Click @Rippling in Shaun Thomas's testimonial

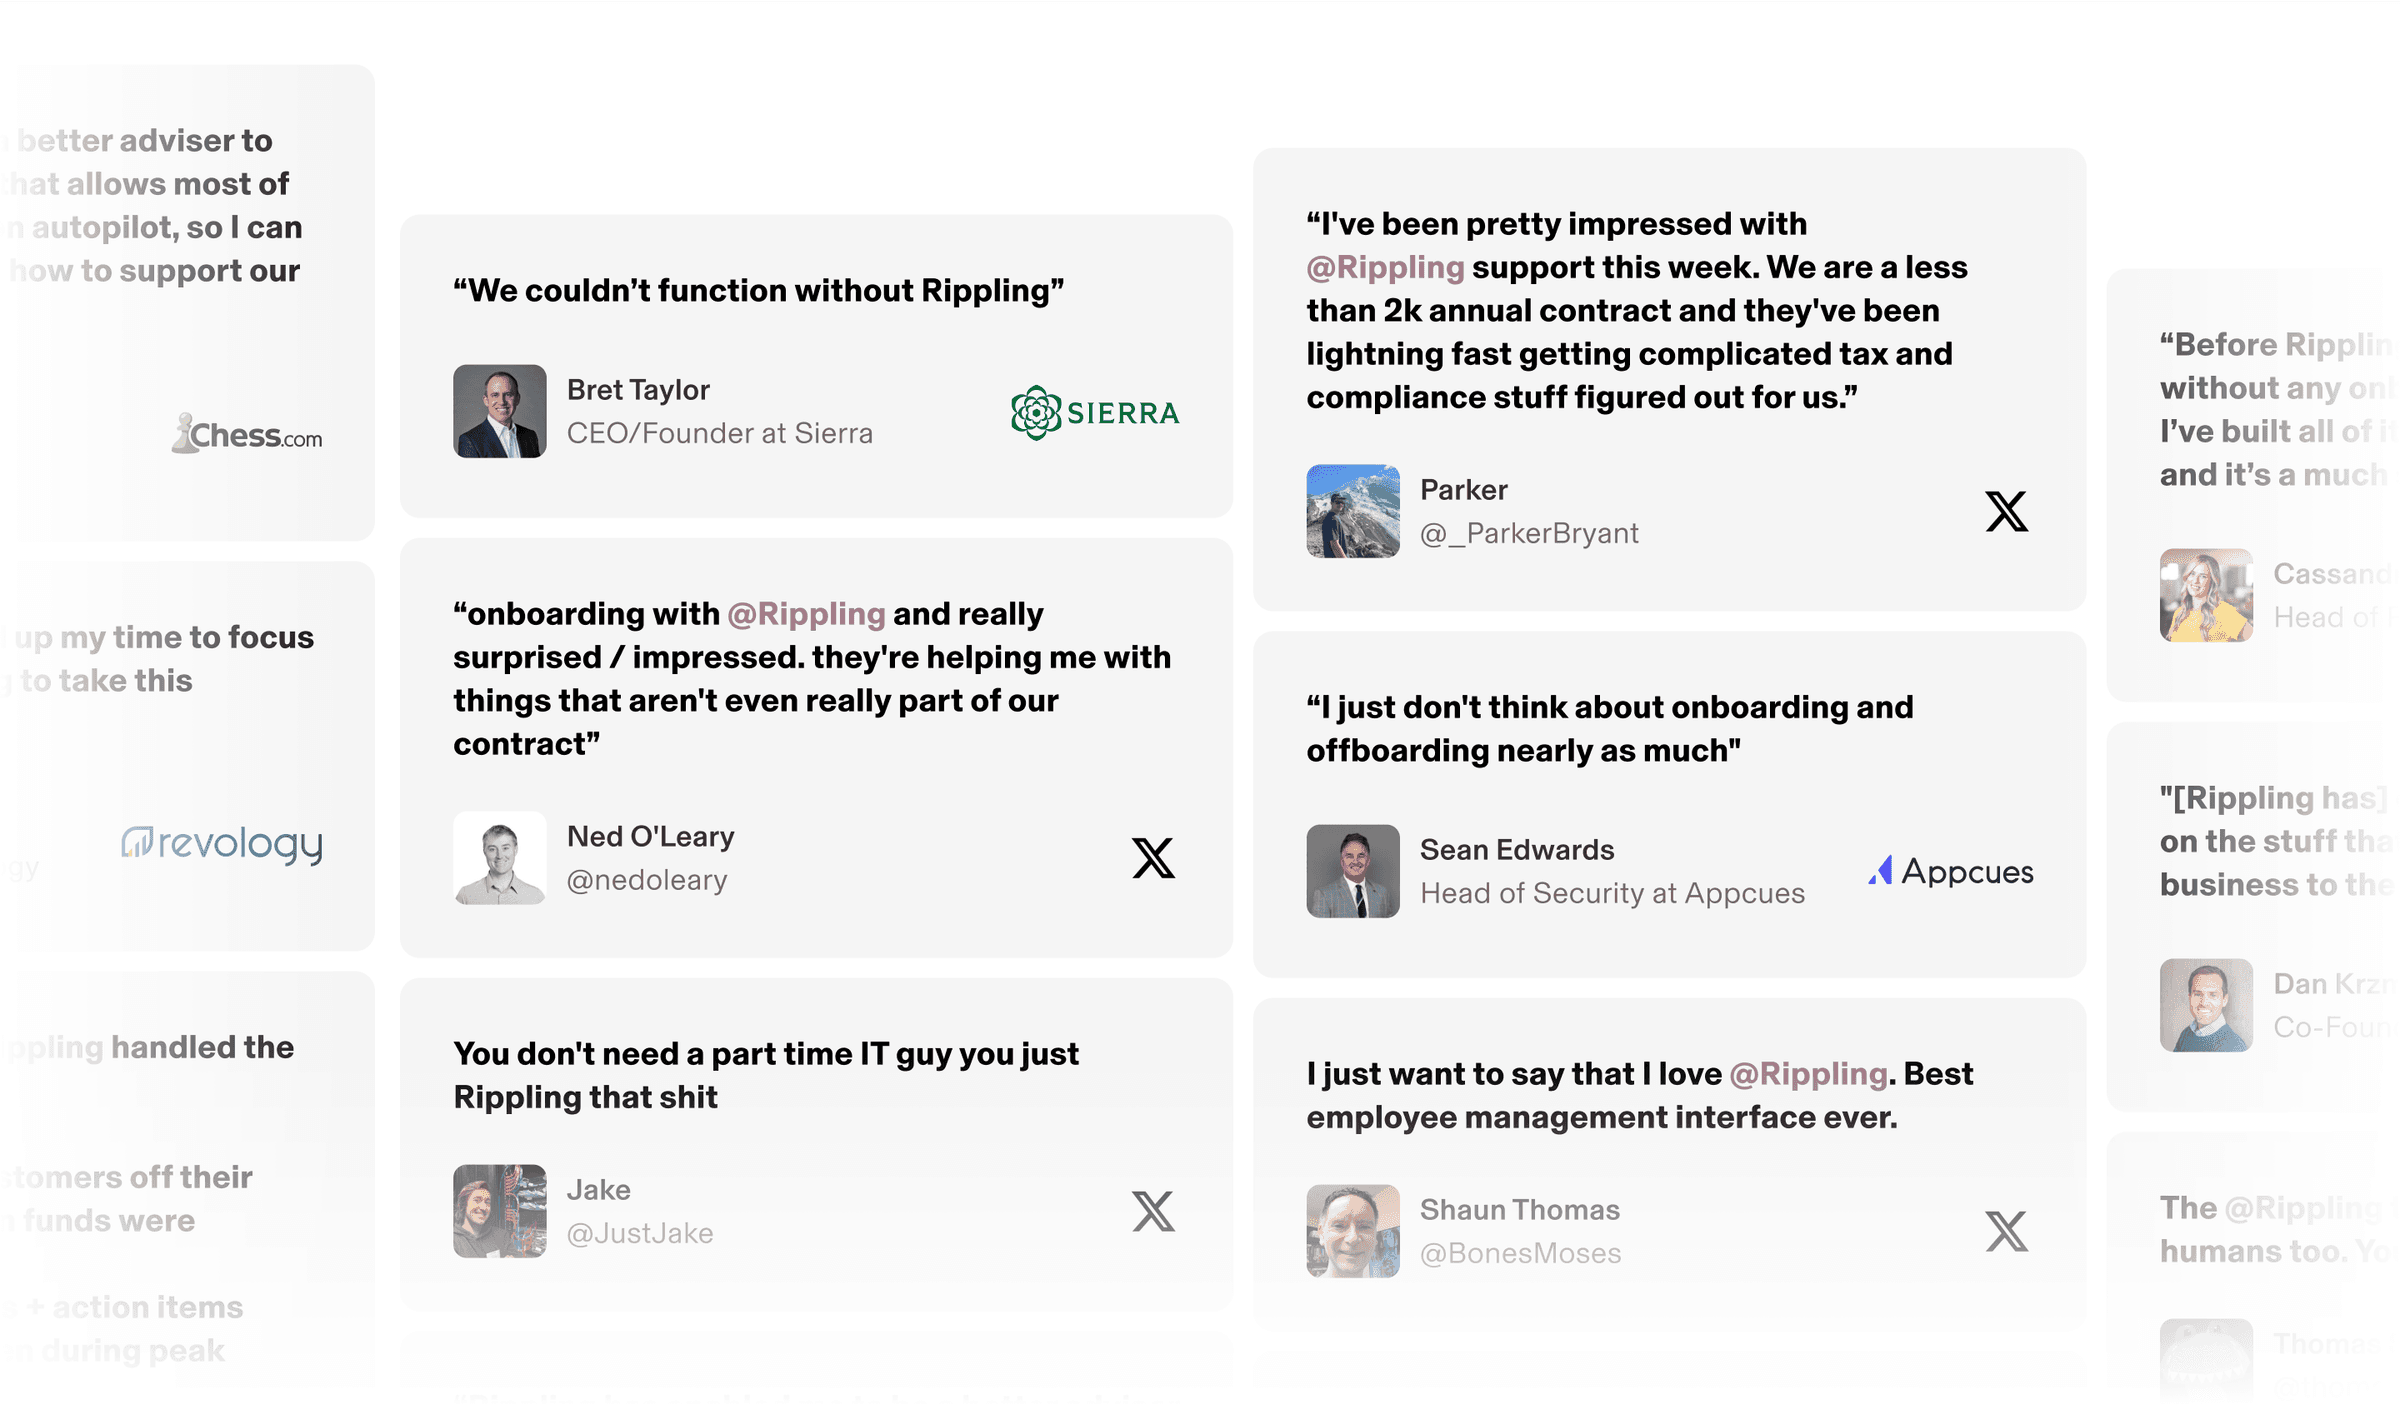[x=1808, y=1073]
